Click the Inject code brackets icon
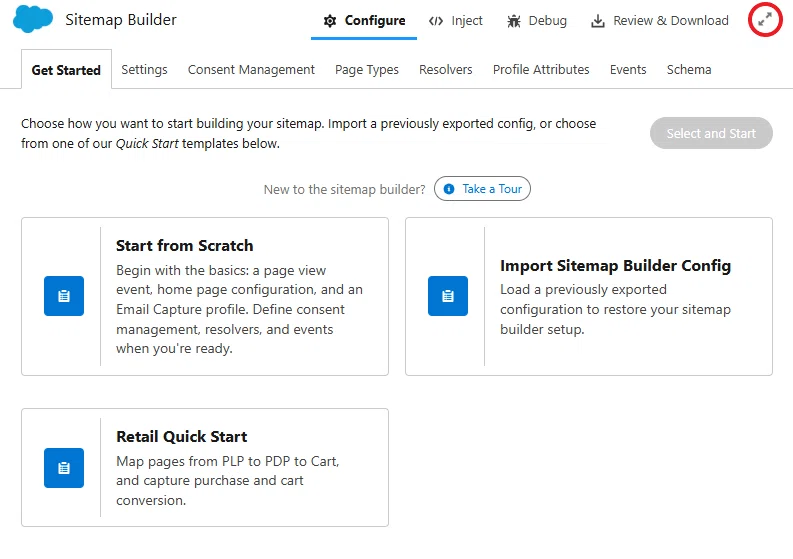 click(436, 21)
